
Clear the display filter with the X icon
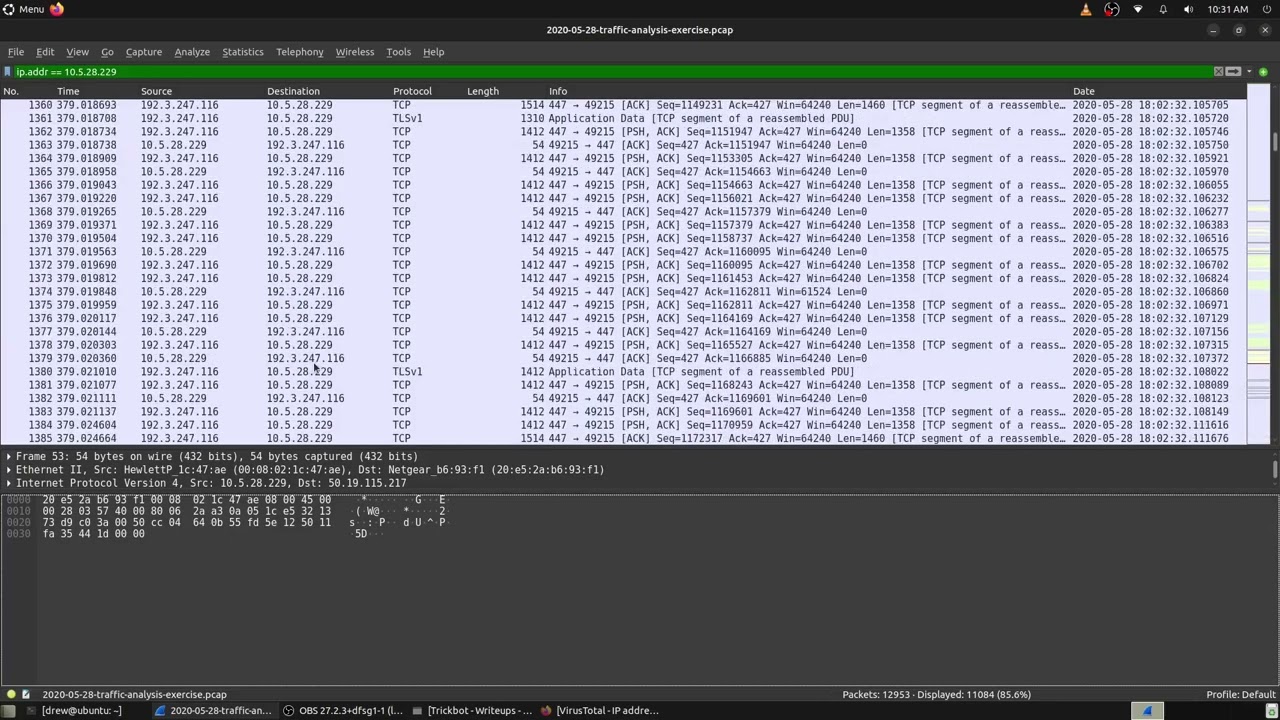[x=1218, y=72]
